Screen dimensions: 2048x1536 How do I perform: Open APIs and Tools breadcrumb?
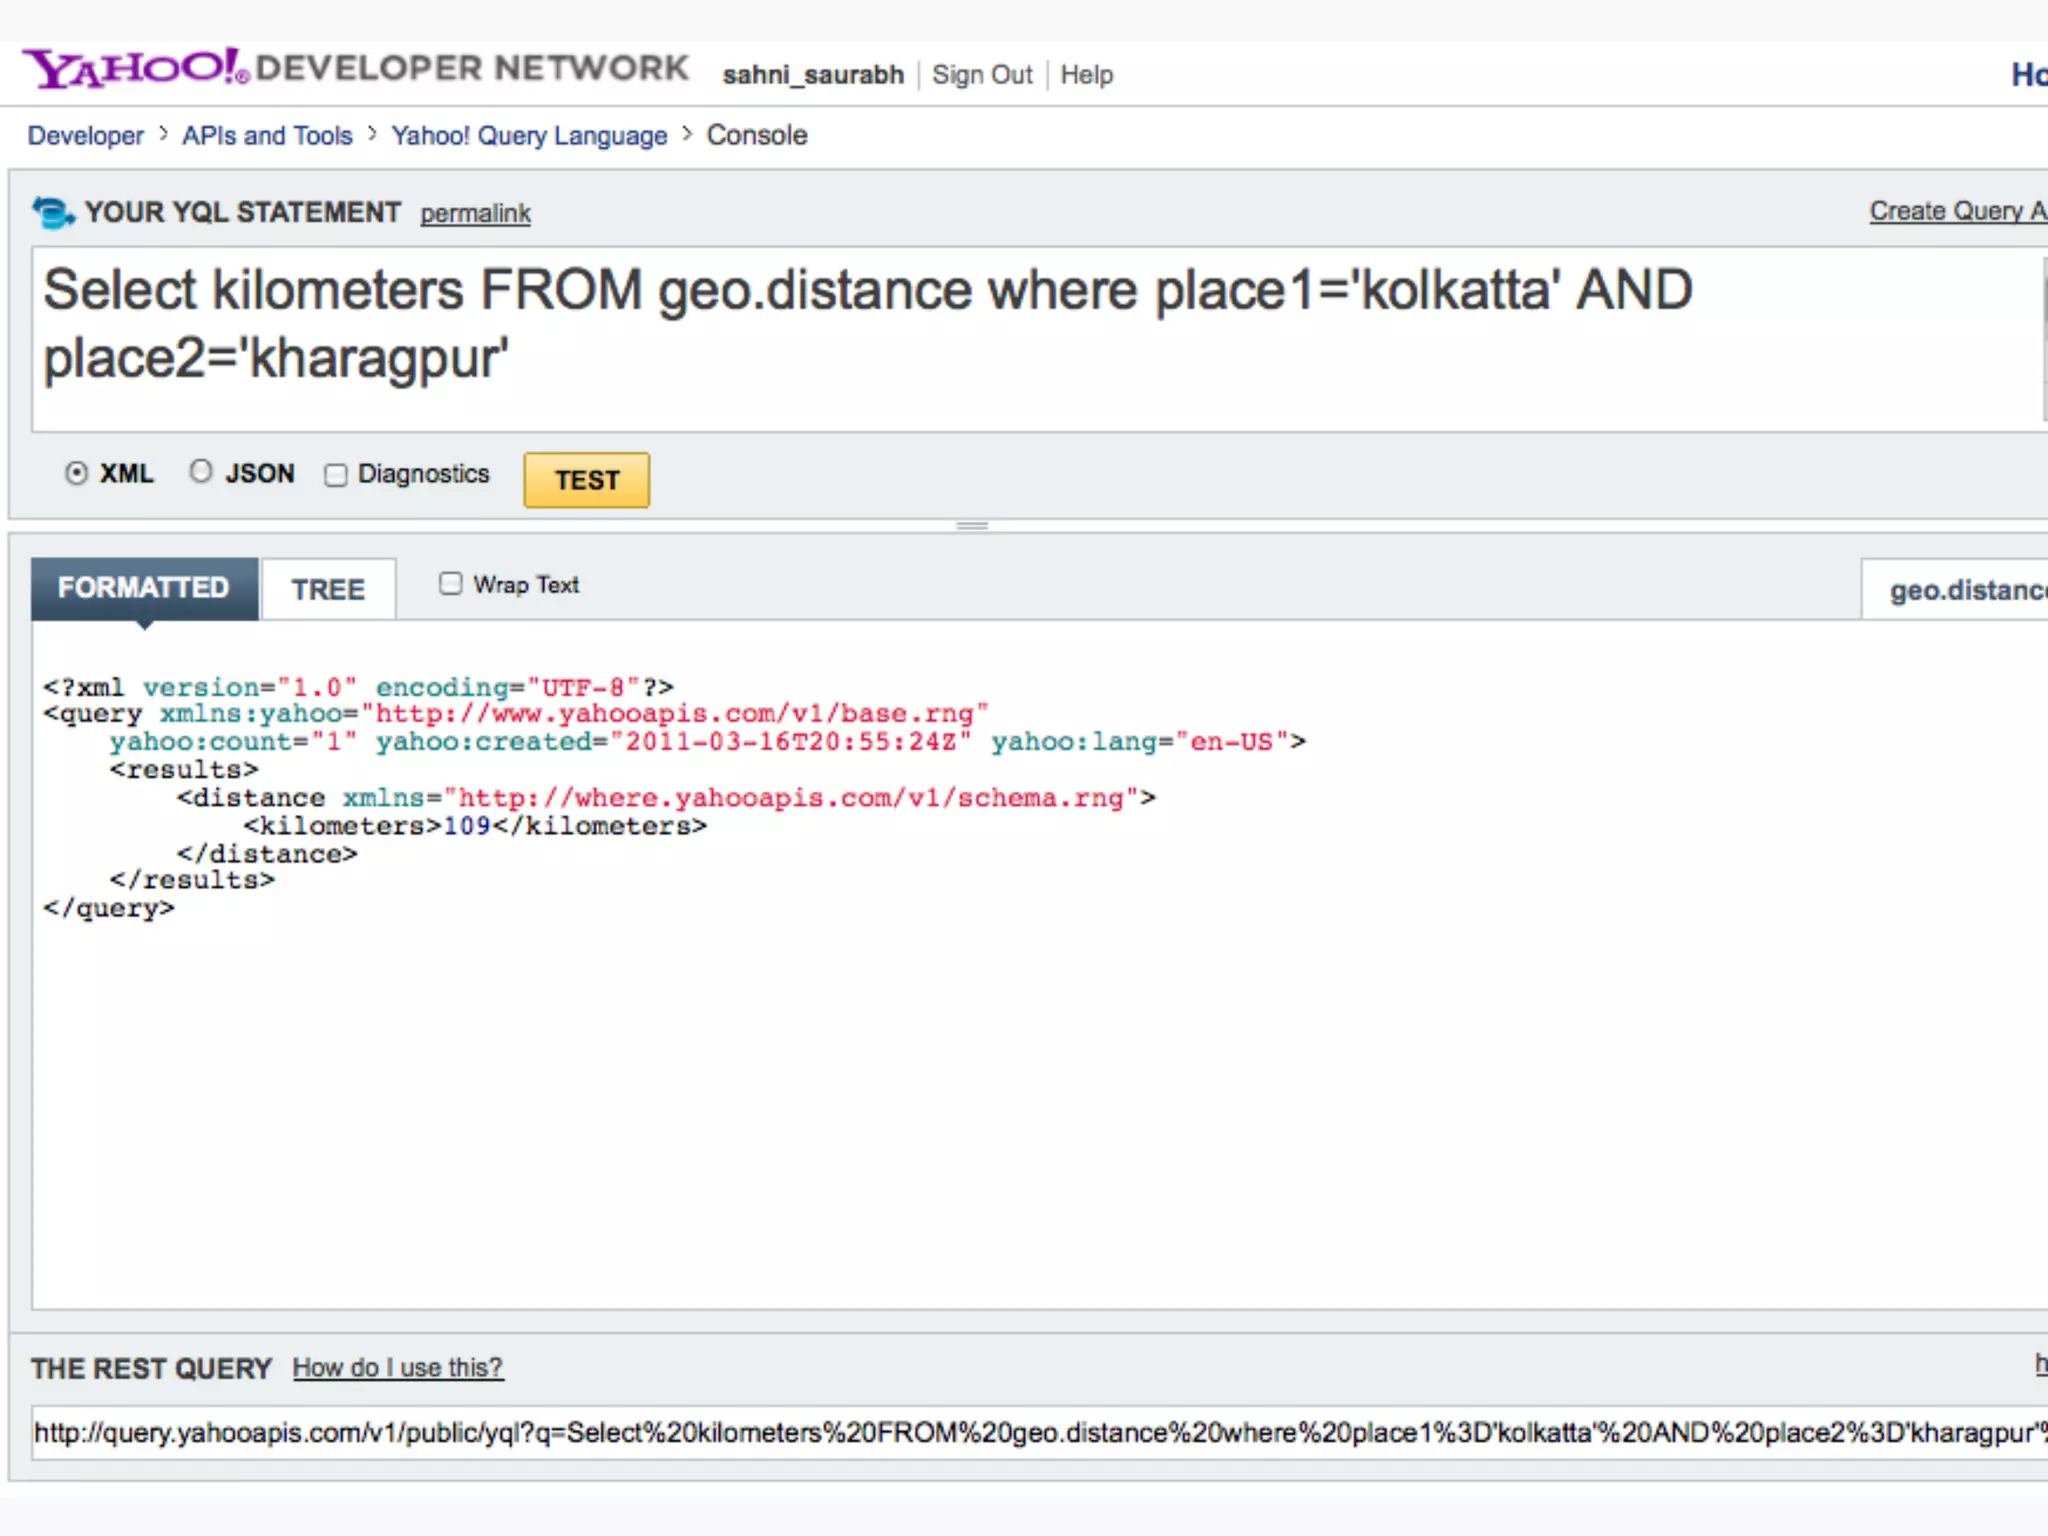point(267,136)
